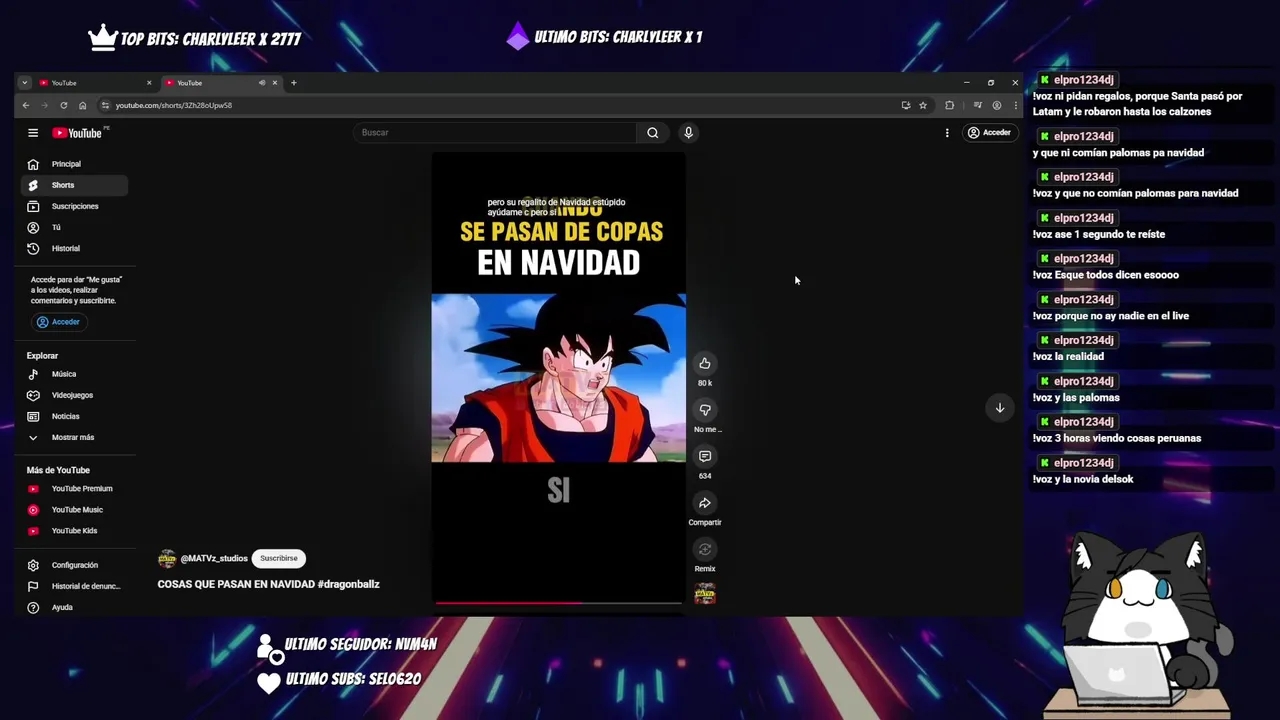Open YouTube Music link
The height and width of the screenshot is (720, 1280).
pyautogui.click(x=74, y=510)
